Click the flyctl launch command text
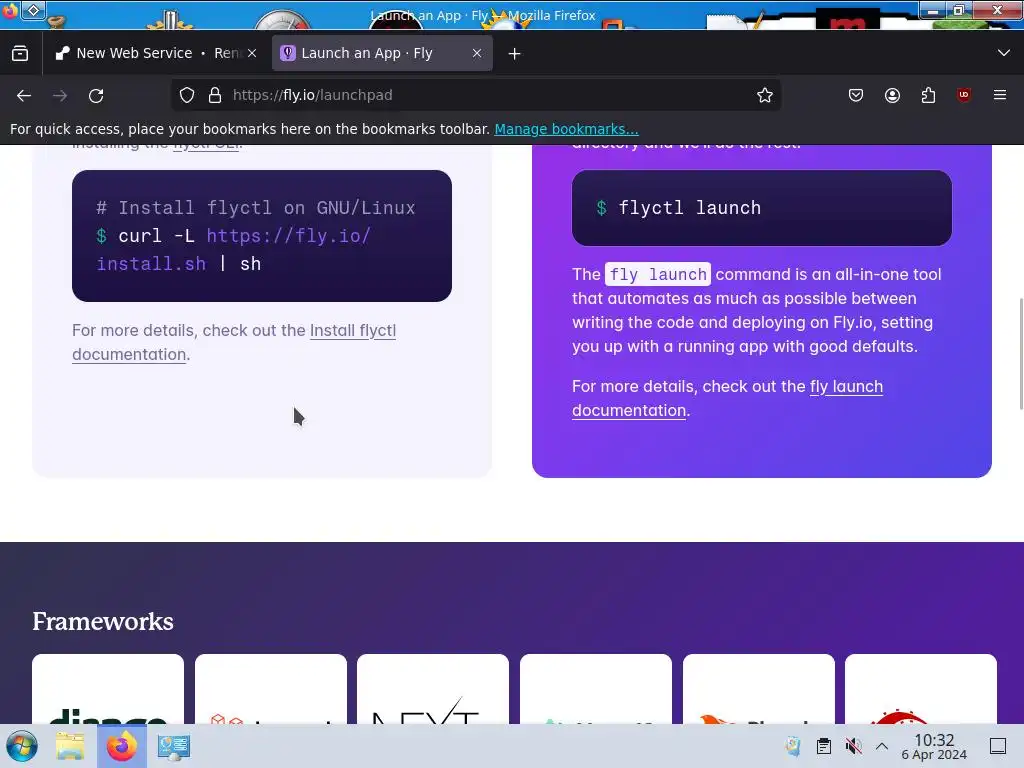This screenshot has width=1024, height=768. pyautogui.click(x=690, y=208)
